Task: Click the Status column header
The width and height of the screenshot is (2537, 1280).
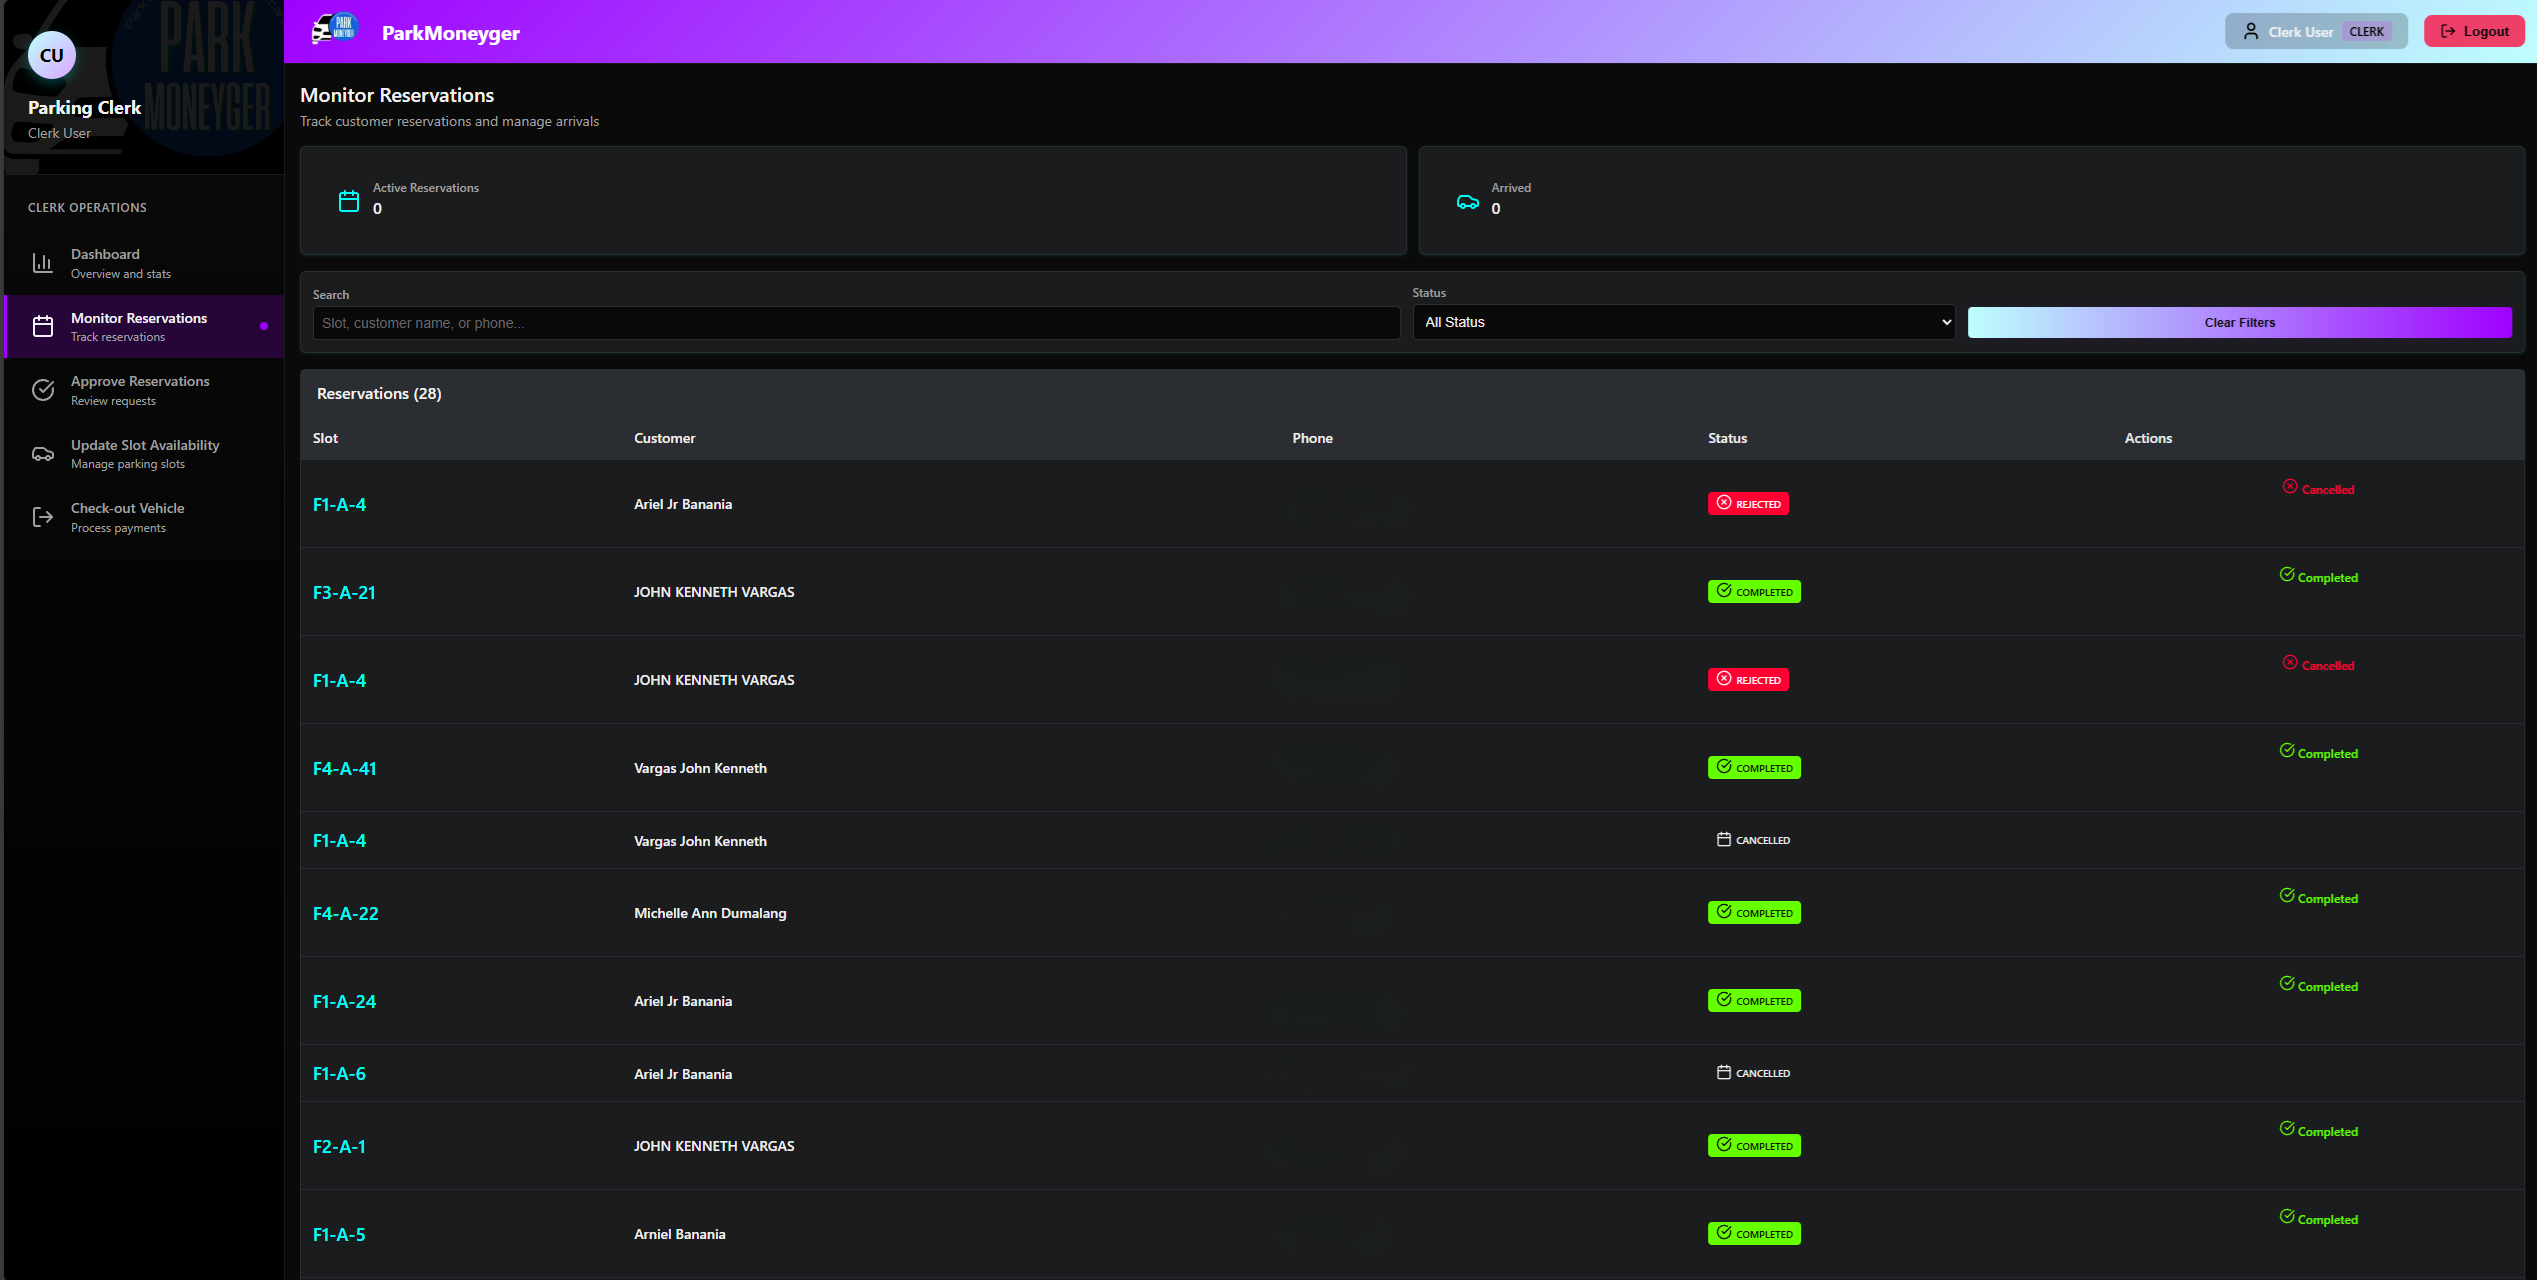Action: pyautogui.click(x=1728, y=438)
